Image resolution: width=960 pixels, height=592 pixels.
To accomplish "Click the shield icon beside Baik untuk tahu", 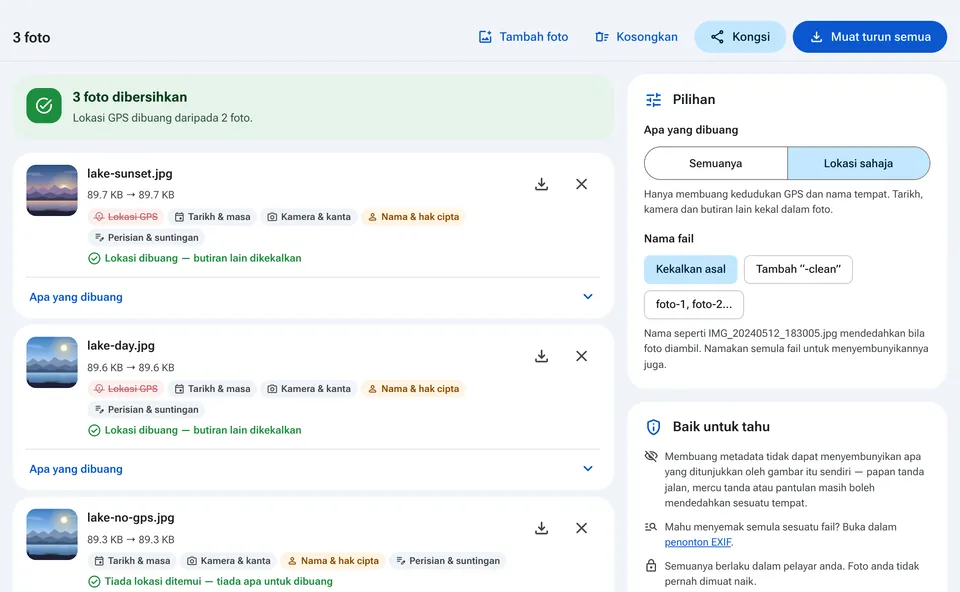I will 653,427.
